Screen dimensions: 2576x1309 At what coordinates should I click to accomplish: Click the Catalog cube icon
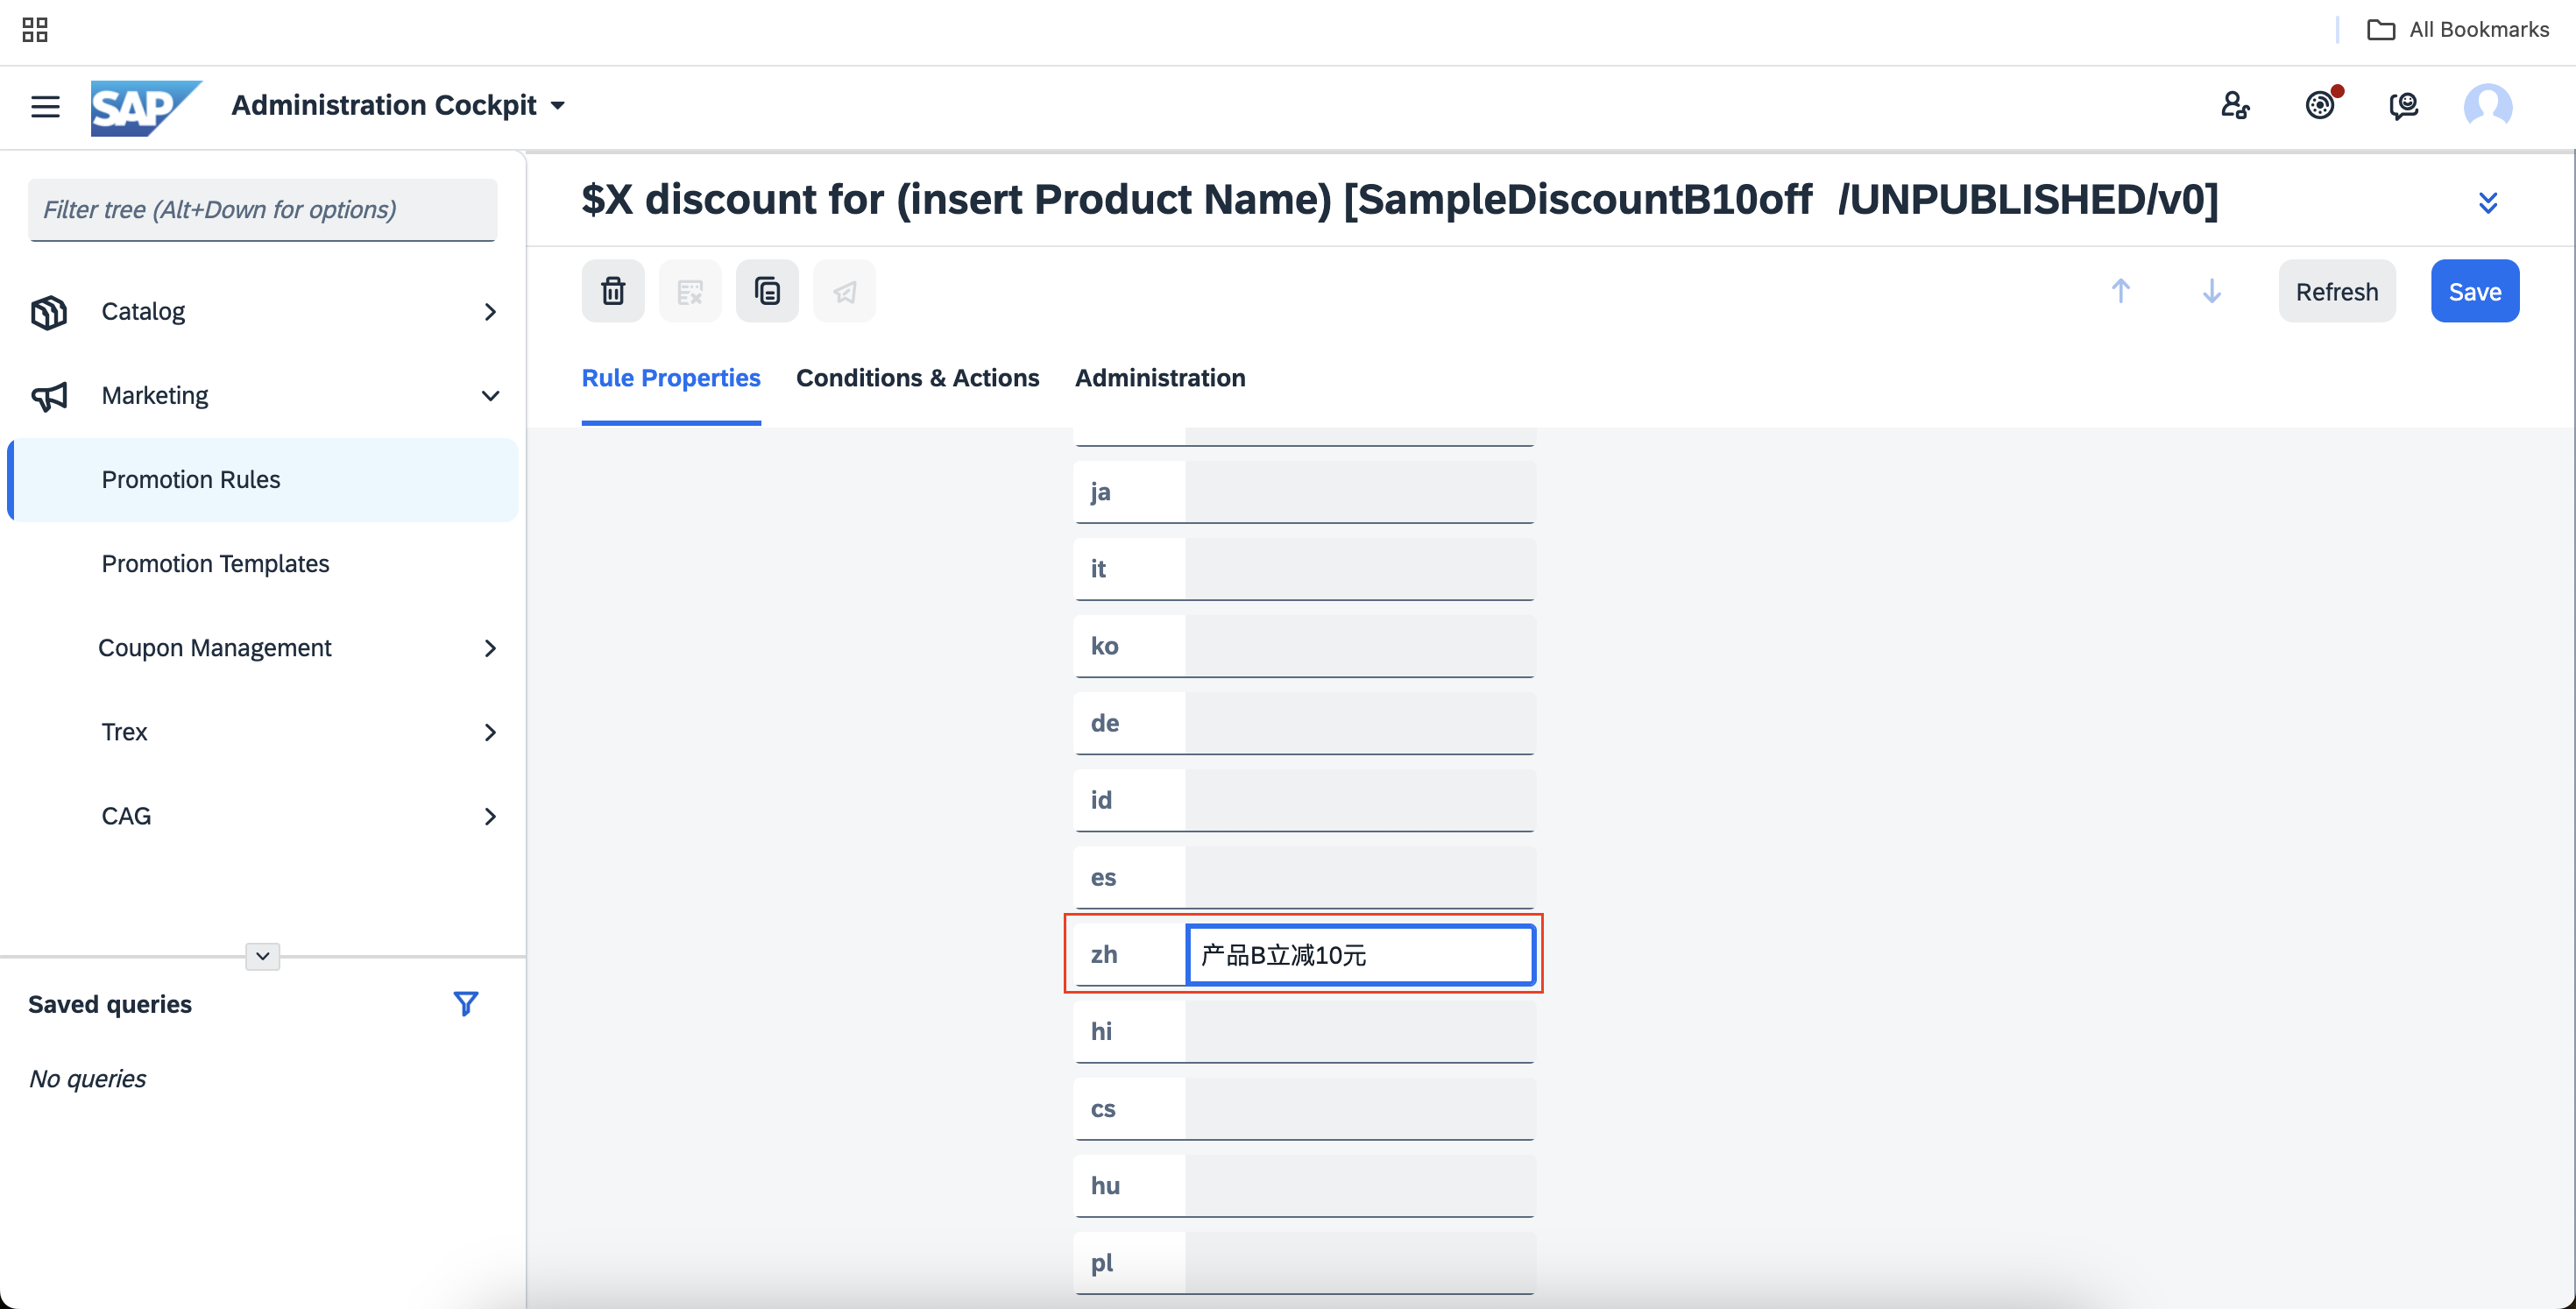49,312
